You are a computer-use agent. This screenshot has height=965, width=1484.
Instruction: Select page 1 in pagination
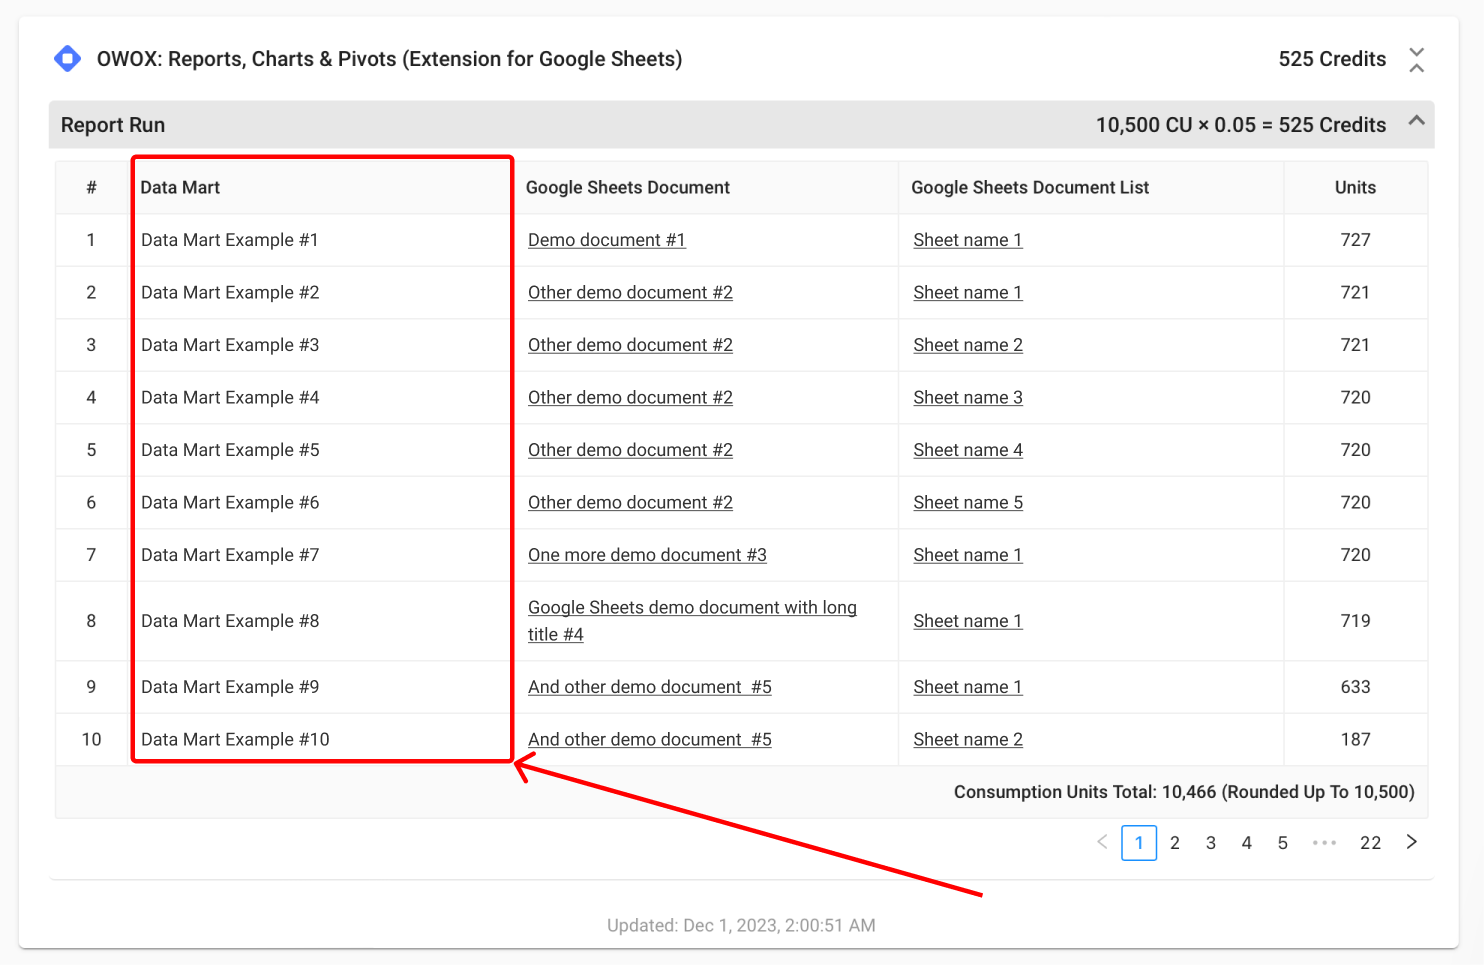(1139, 843)
